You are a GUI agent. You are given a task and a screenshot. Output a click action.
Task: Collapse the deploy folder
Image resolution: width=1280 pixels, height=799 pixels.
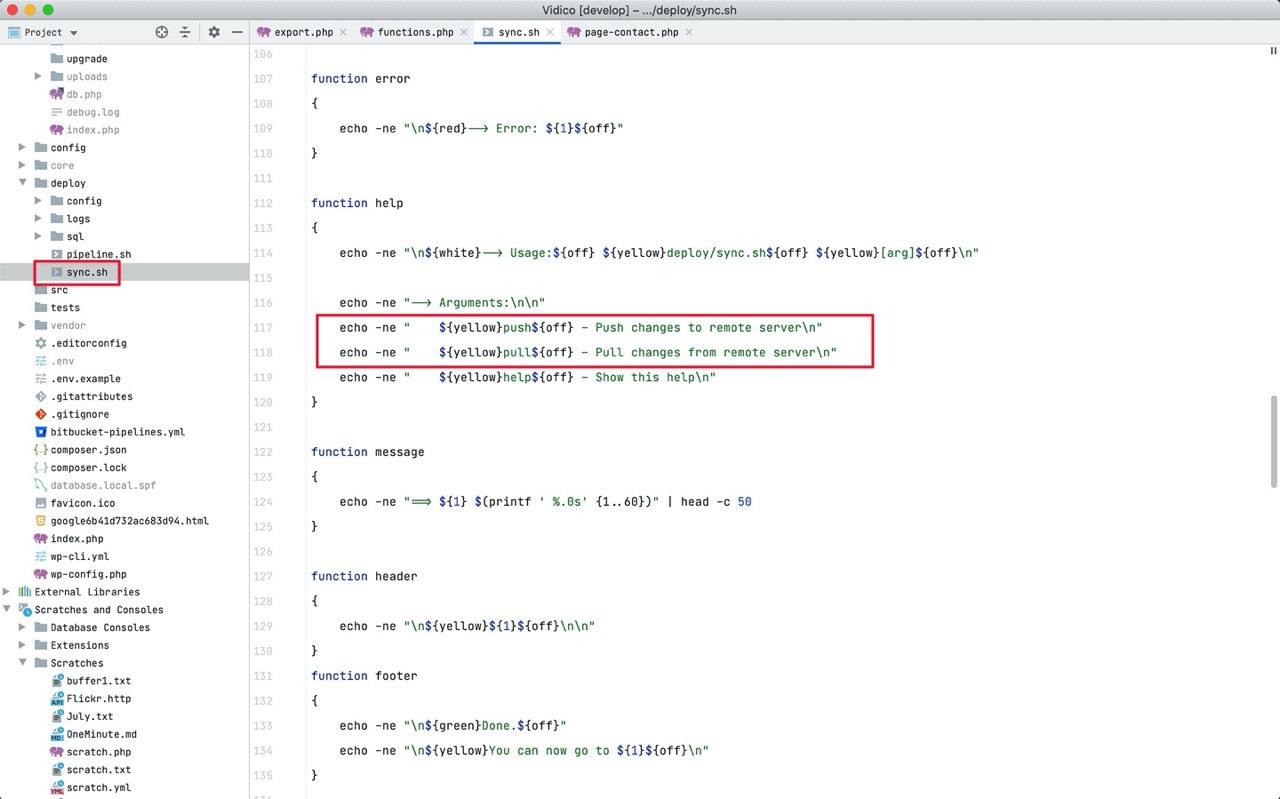pos(23,183)
